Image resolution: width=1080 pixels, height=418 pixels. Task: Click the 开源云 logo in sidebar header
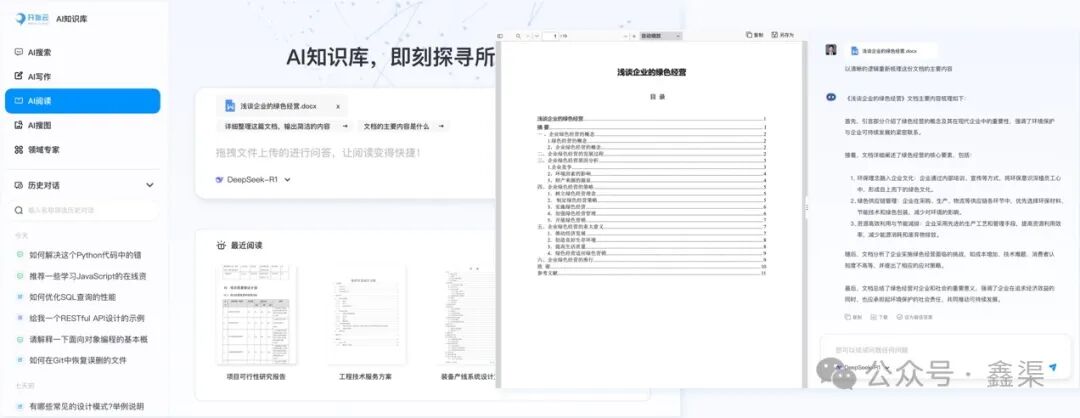pos(30,19)
